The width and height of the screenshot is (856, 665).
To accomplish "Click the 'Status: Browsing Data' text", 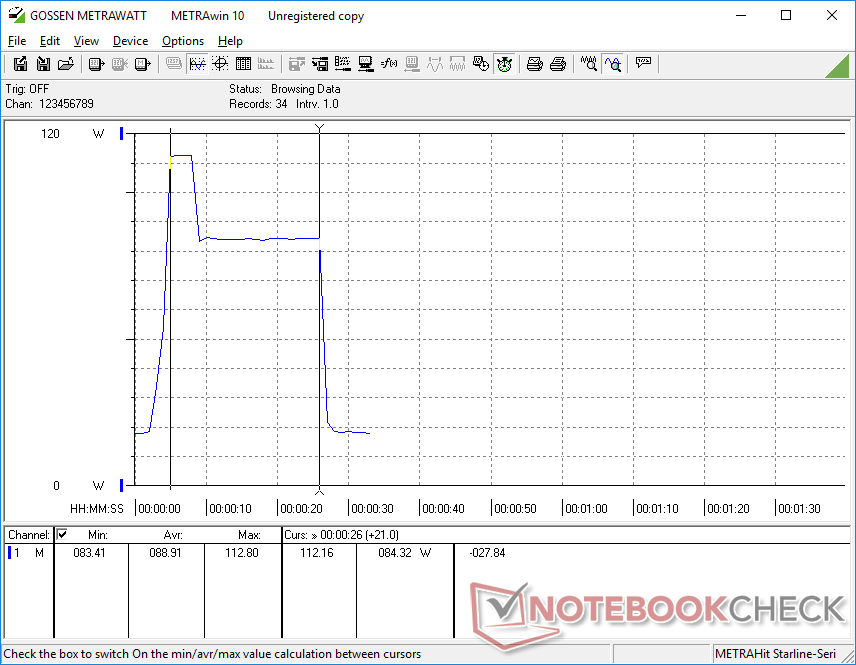I will point(284,89).
